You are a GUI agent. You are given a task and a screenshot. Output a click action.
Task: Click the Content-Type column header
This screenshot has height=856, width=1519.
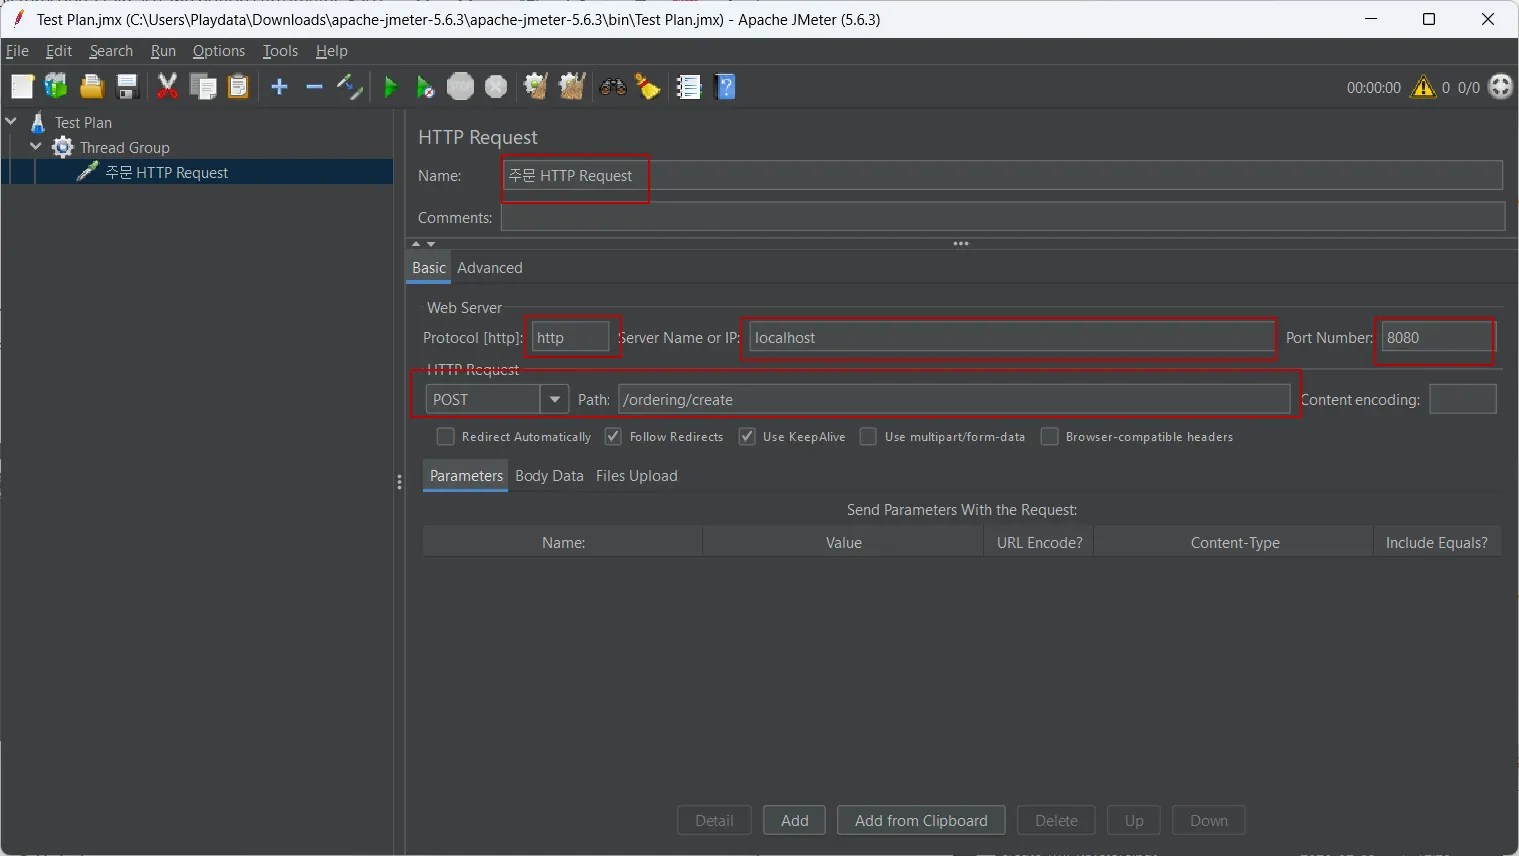pos(1235,543)
